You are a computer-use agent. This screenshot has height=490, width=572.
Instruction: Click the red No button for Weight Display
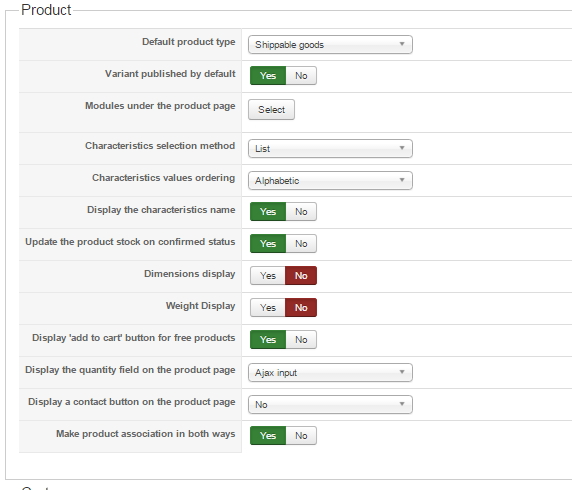(x=301, y=308)
